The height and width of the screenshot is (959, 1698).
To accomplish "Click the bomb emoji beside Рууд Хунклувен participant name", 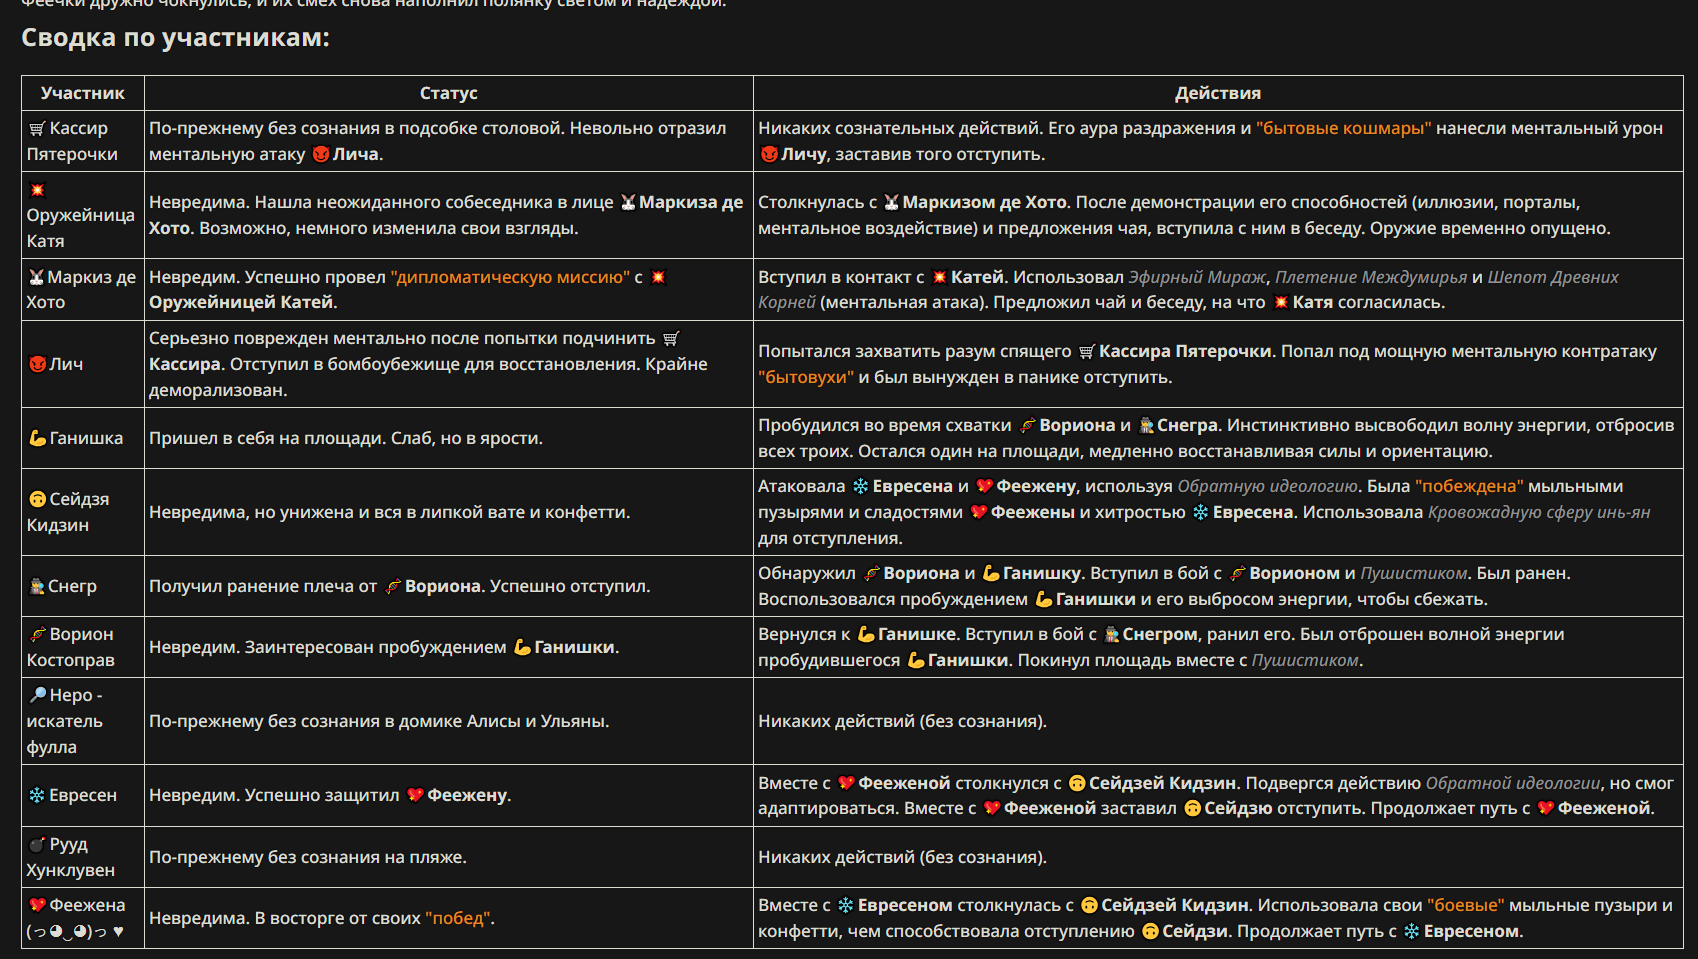I will pos(37,844).
